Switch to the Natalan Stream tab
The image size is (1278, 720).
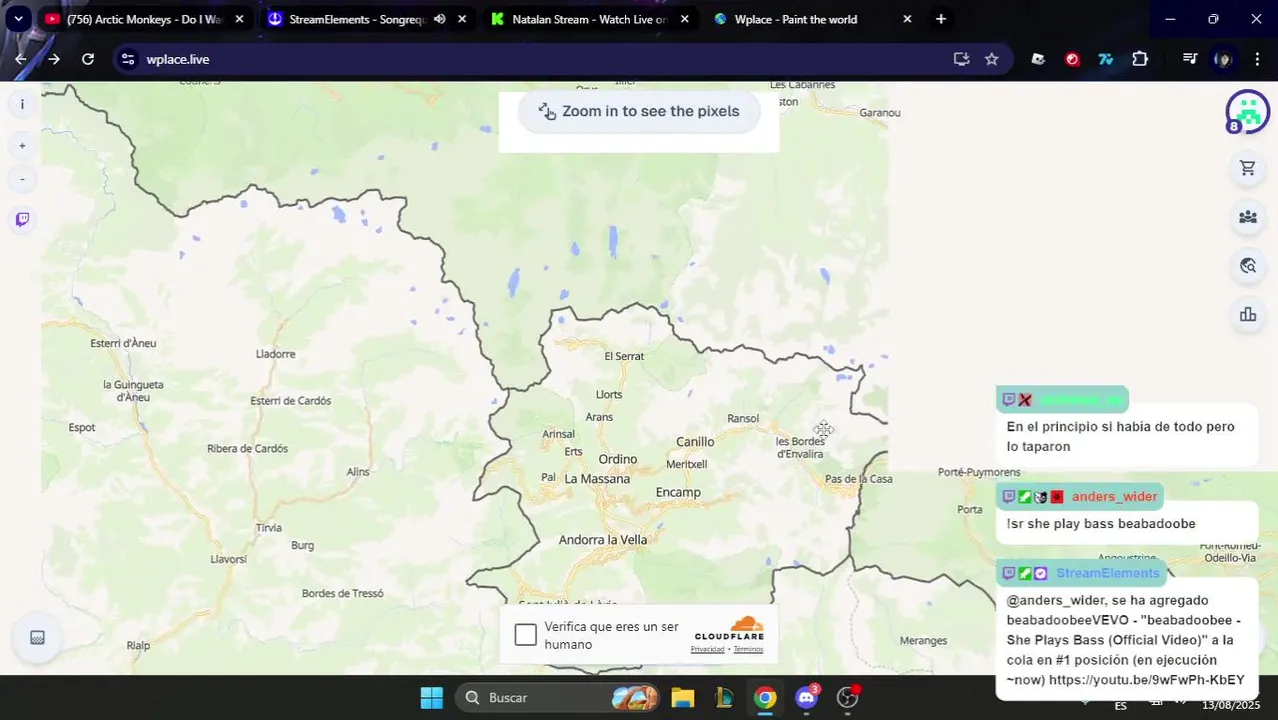point(588,19)
